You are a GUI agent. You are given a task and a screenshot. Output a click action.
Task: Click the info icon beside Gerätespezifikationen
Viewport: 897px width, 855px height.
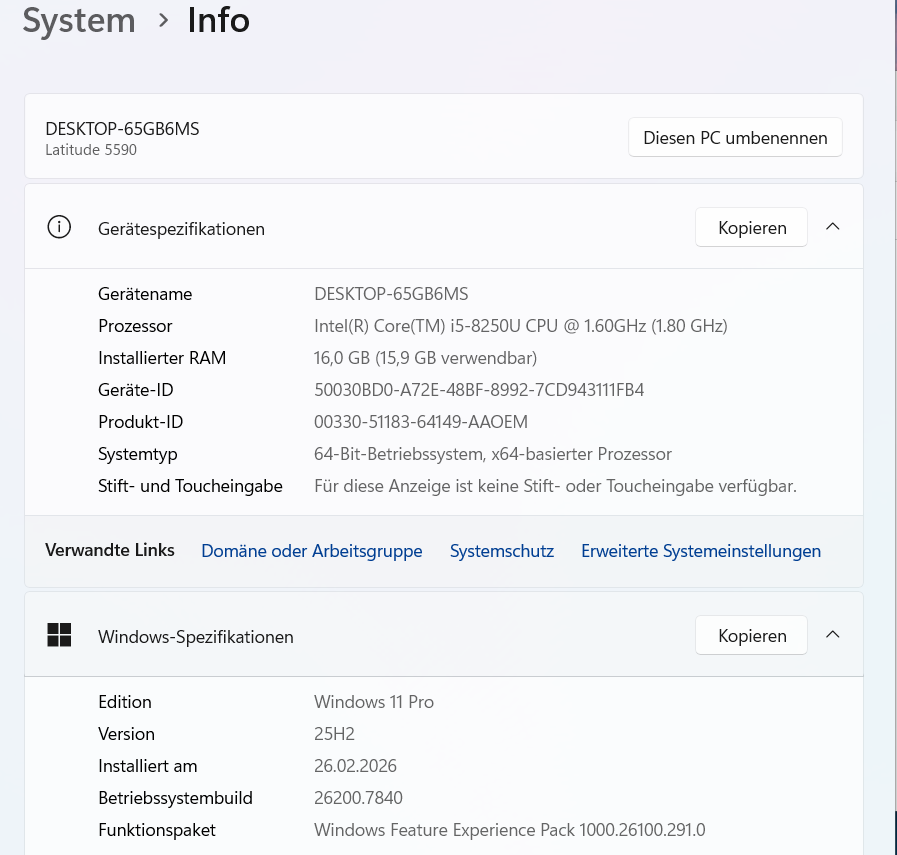(59, 228)
